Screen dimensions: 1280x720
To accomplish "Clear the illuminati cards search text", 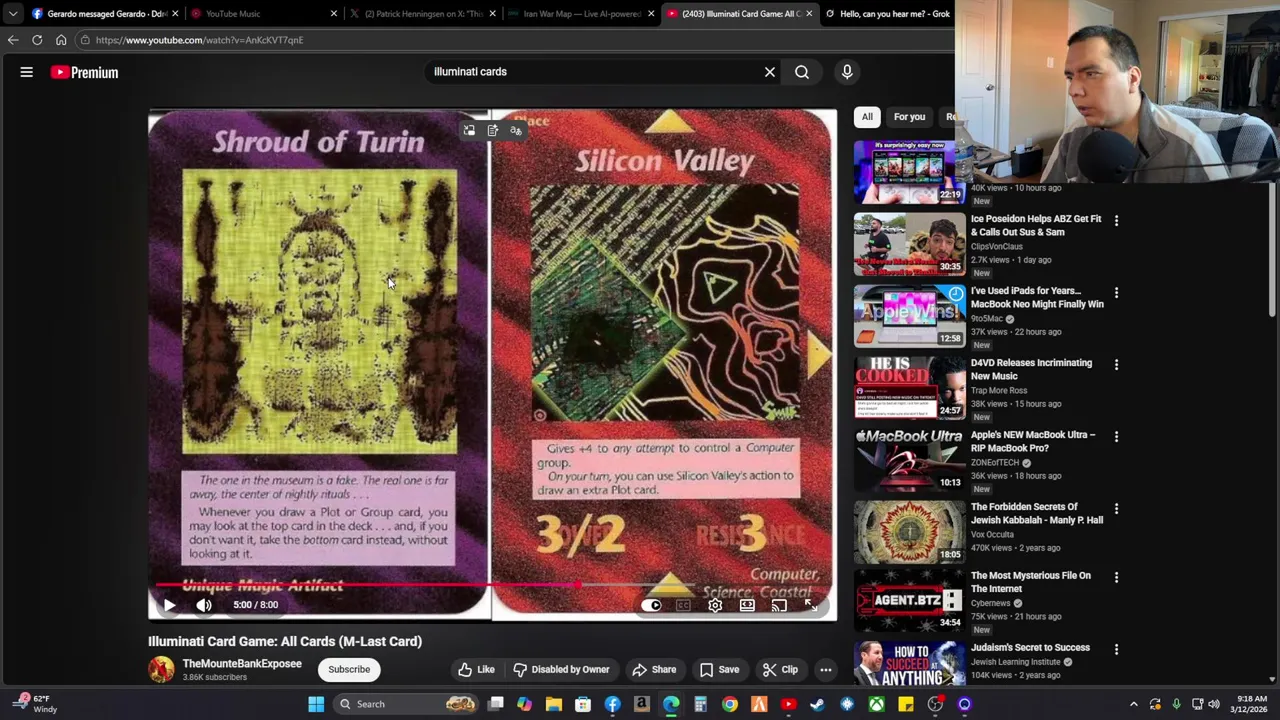I will 770,72.
